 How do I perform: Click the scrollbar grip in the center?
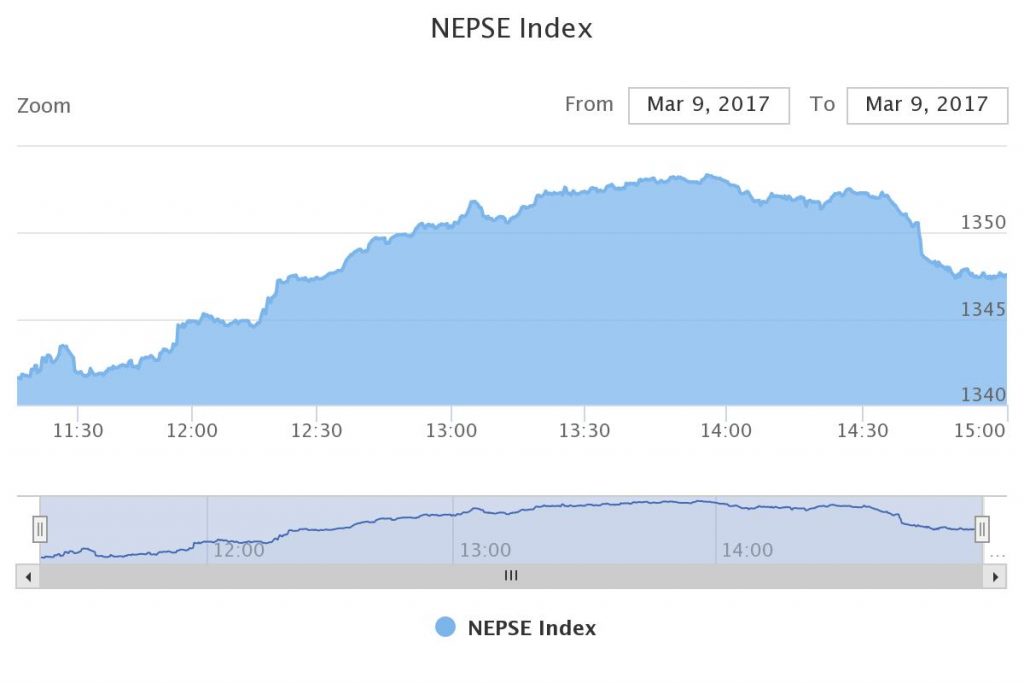click(x=511, y=576)
